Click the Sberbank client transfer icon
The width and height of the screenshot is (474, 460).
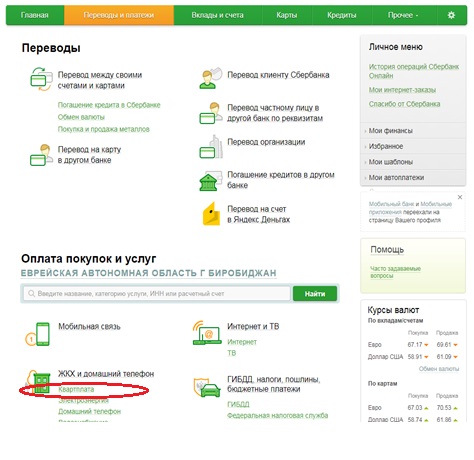pos(211,78)
